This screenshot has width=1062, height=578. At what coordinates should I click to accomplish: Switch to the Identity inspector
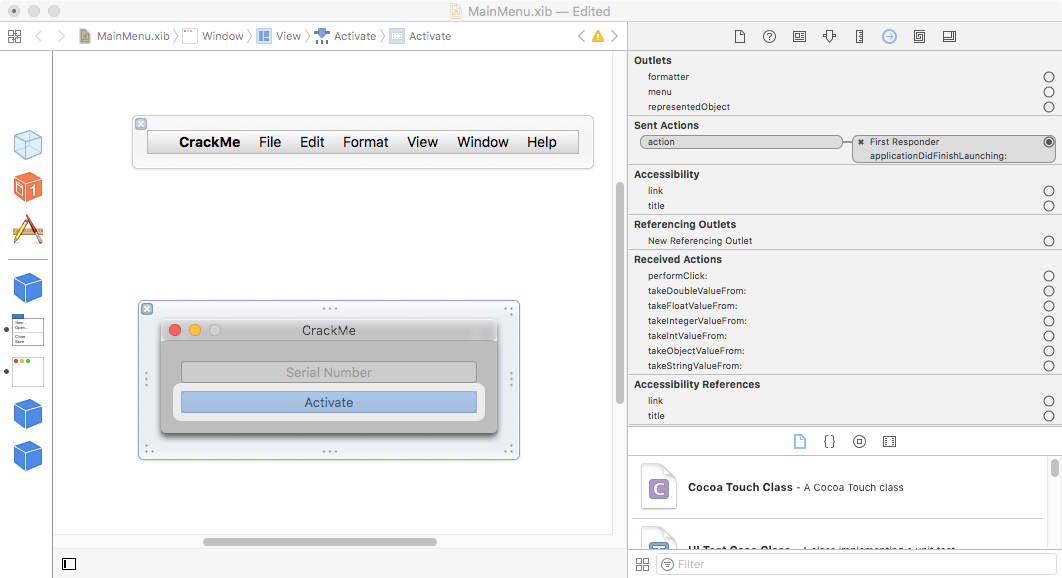pos(799,36)
